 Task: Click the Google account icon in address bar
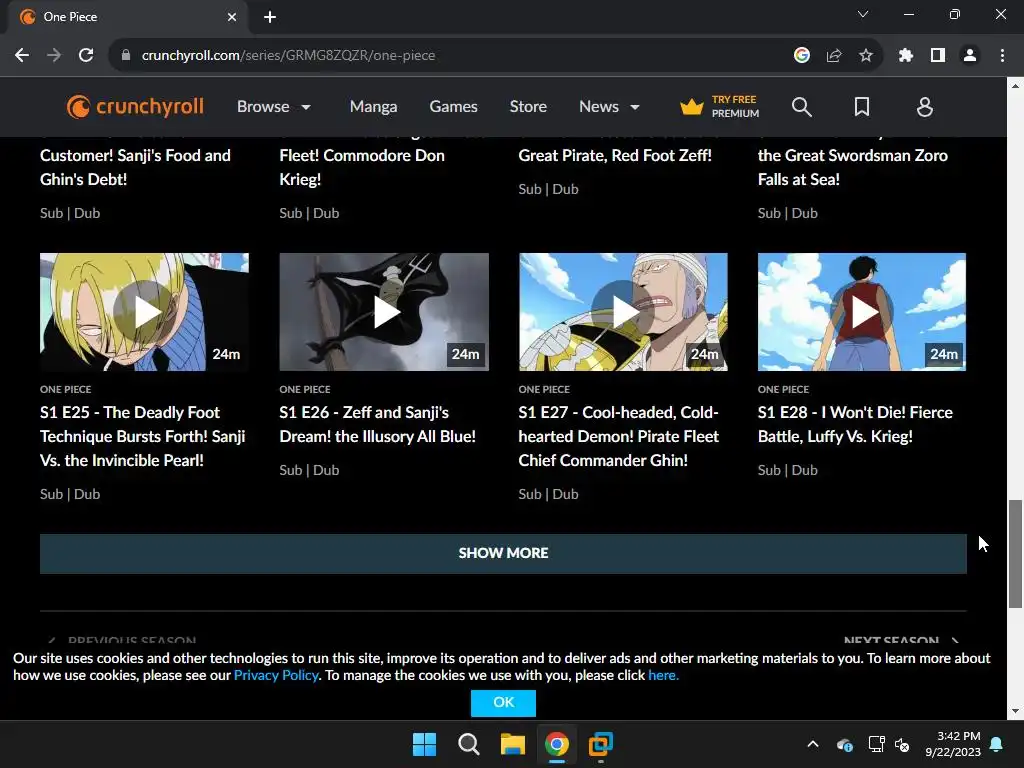click(802, 56)
